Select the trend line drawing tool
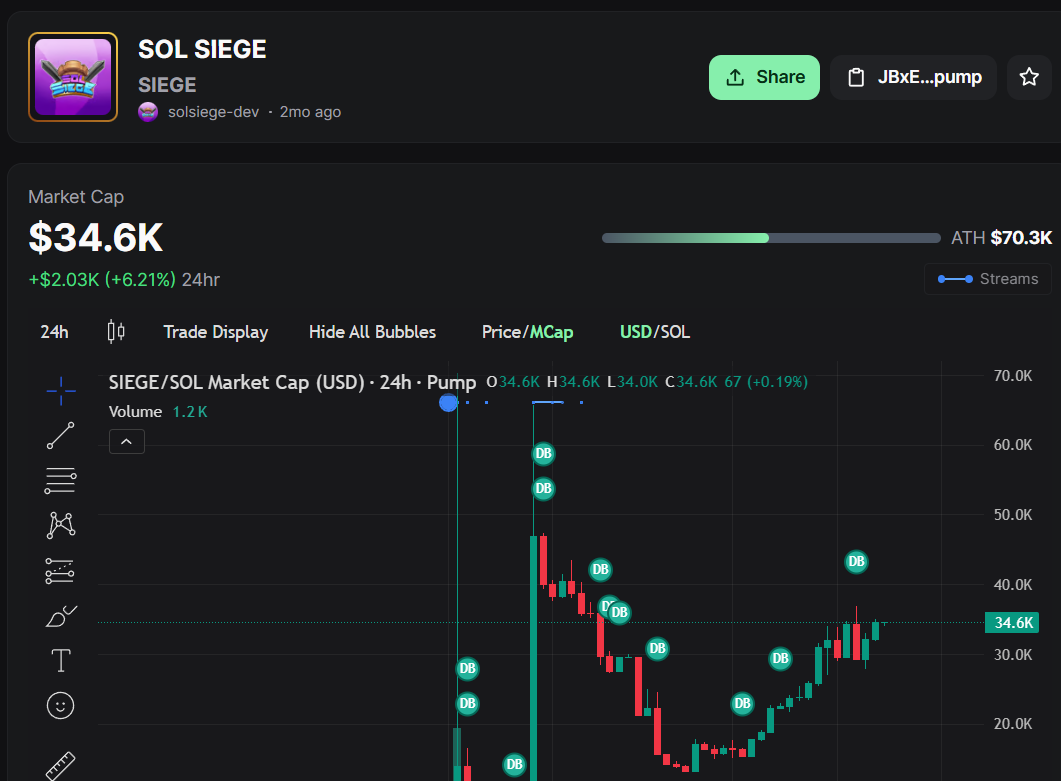The image size is (1061, 781). pyautogui.click(x=61, y=436)
